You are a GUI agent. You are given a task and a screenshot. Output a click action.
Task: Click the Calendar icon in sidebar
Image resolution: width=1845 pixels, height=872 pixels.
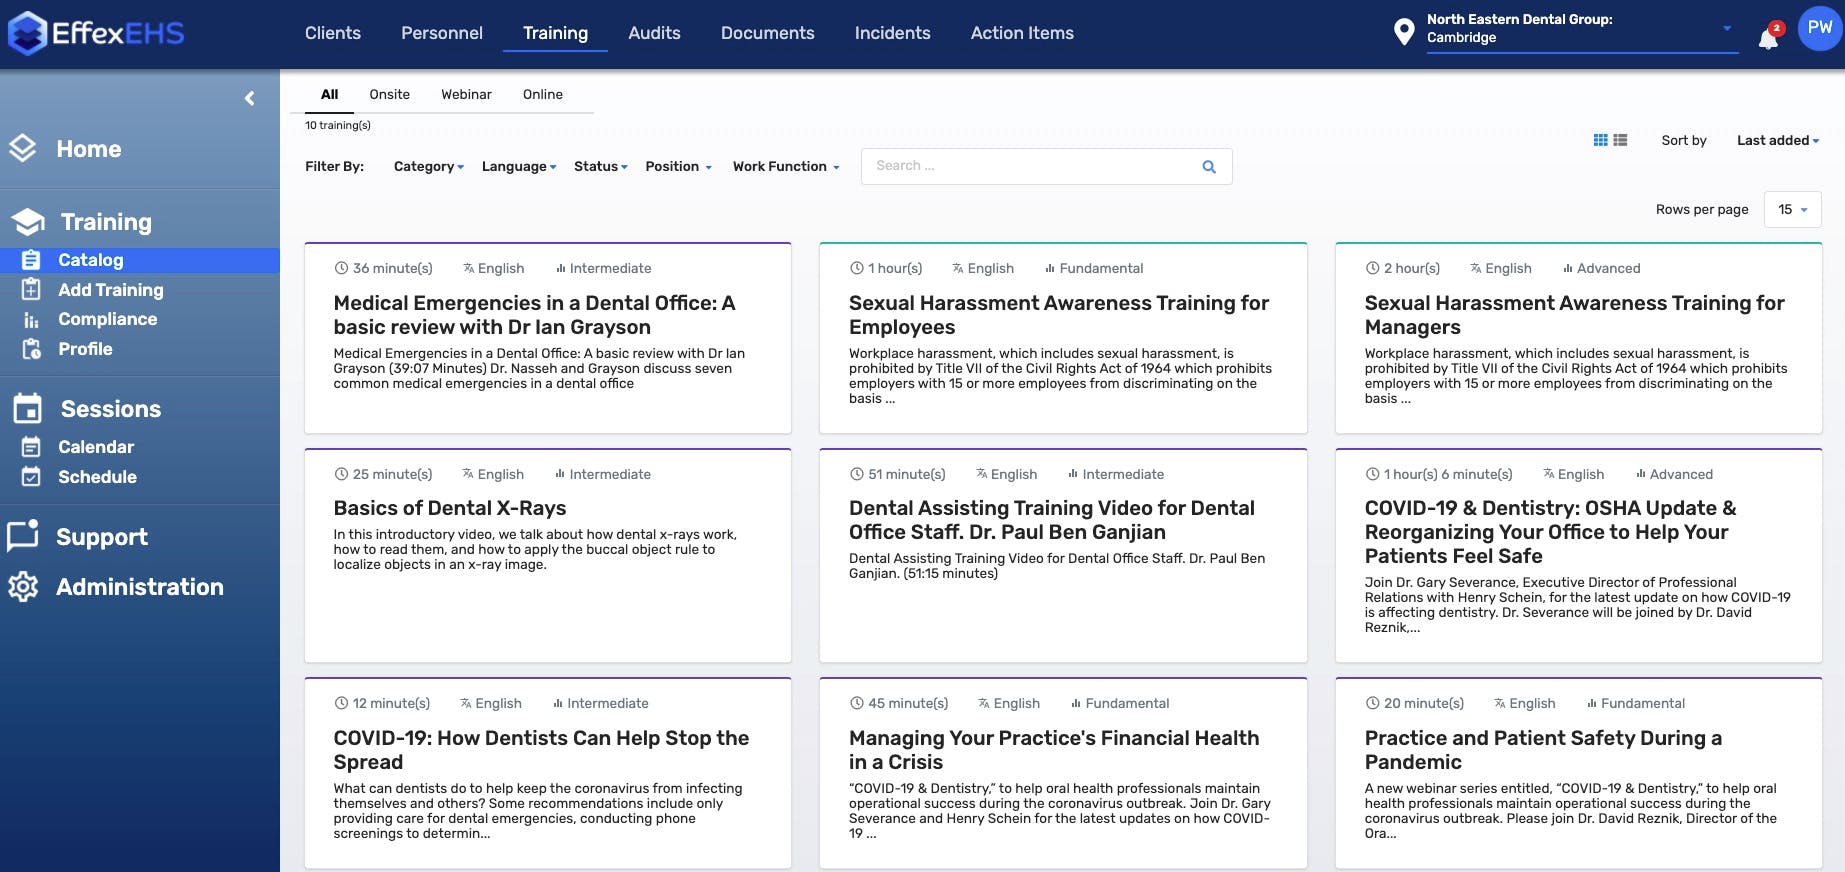point(31,447)
